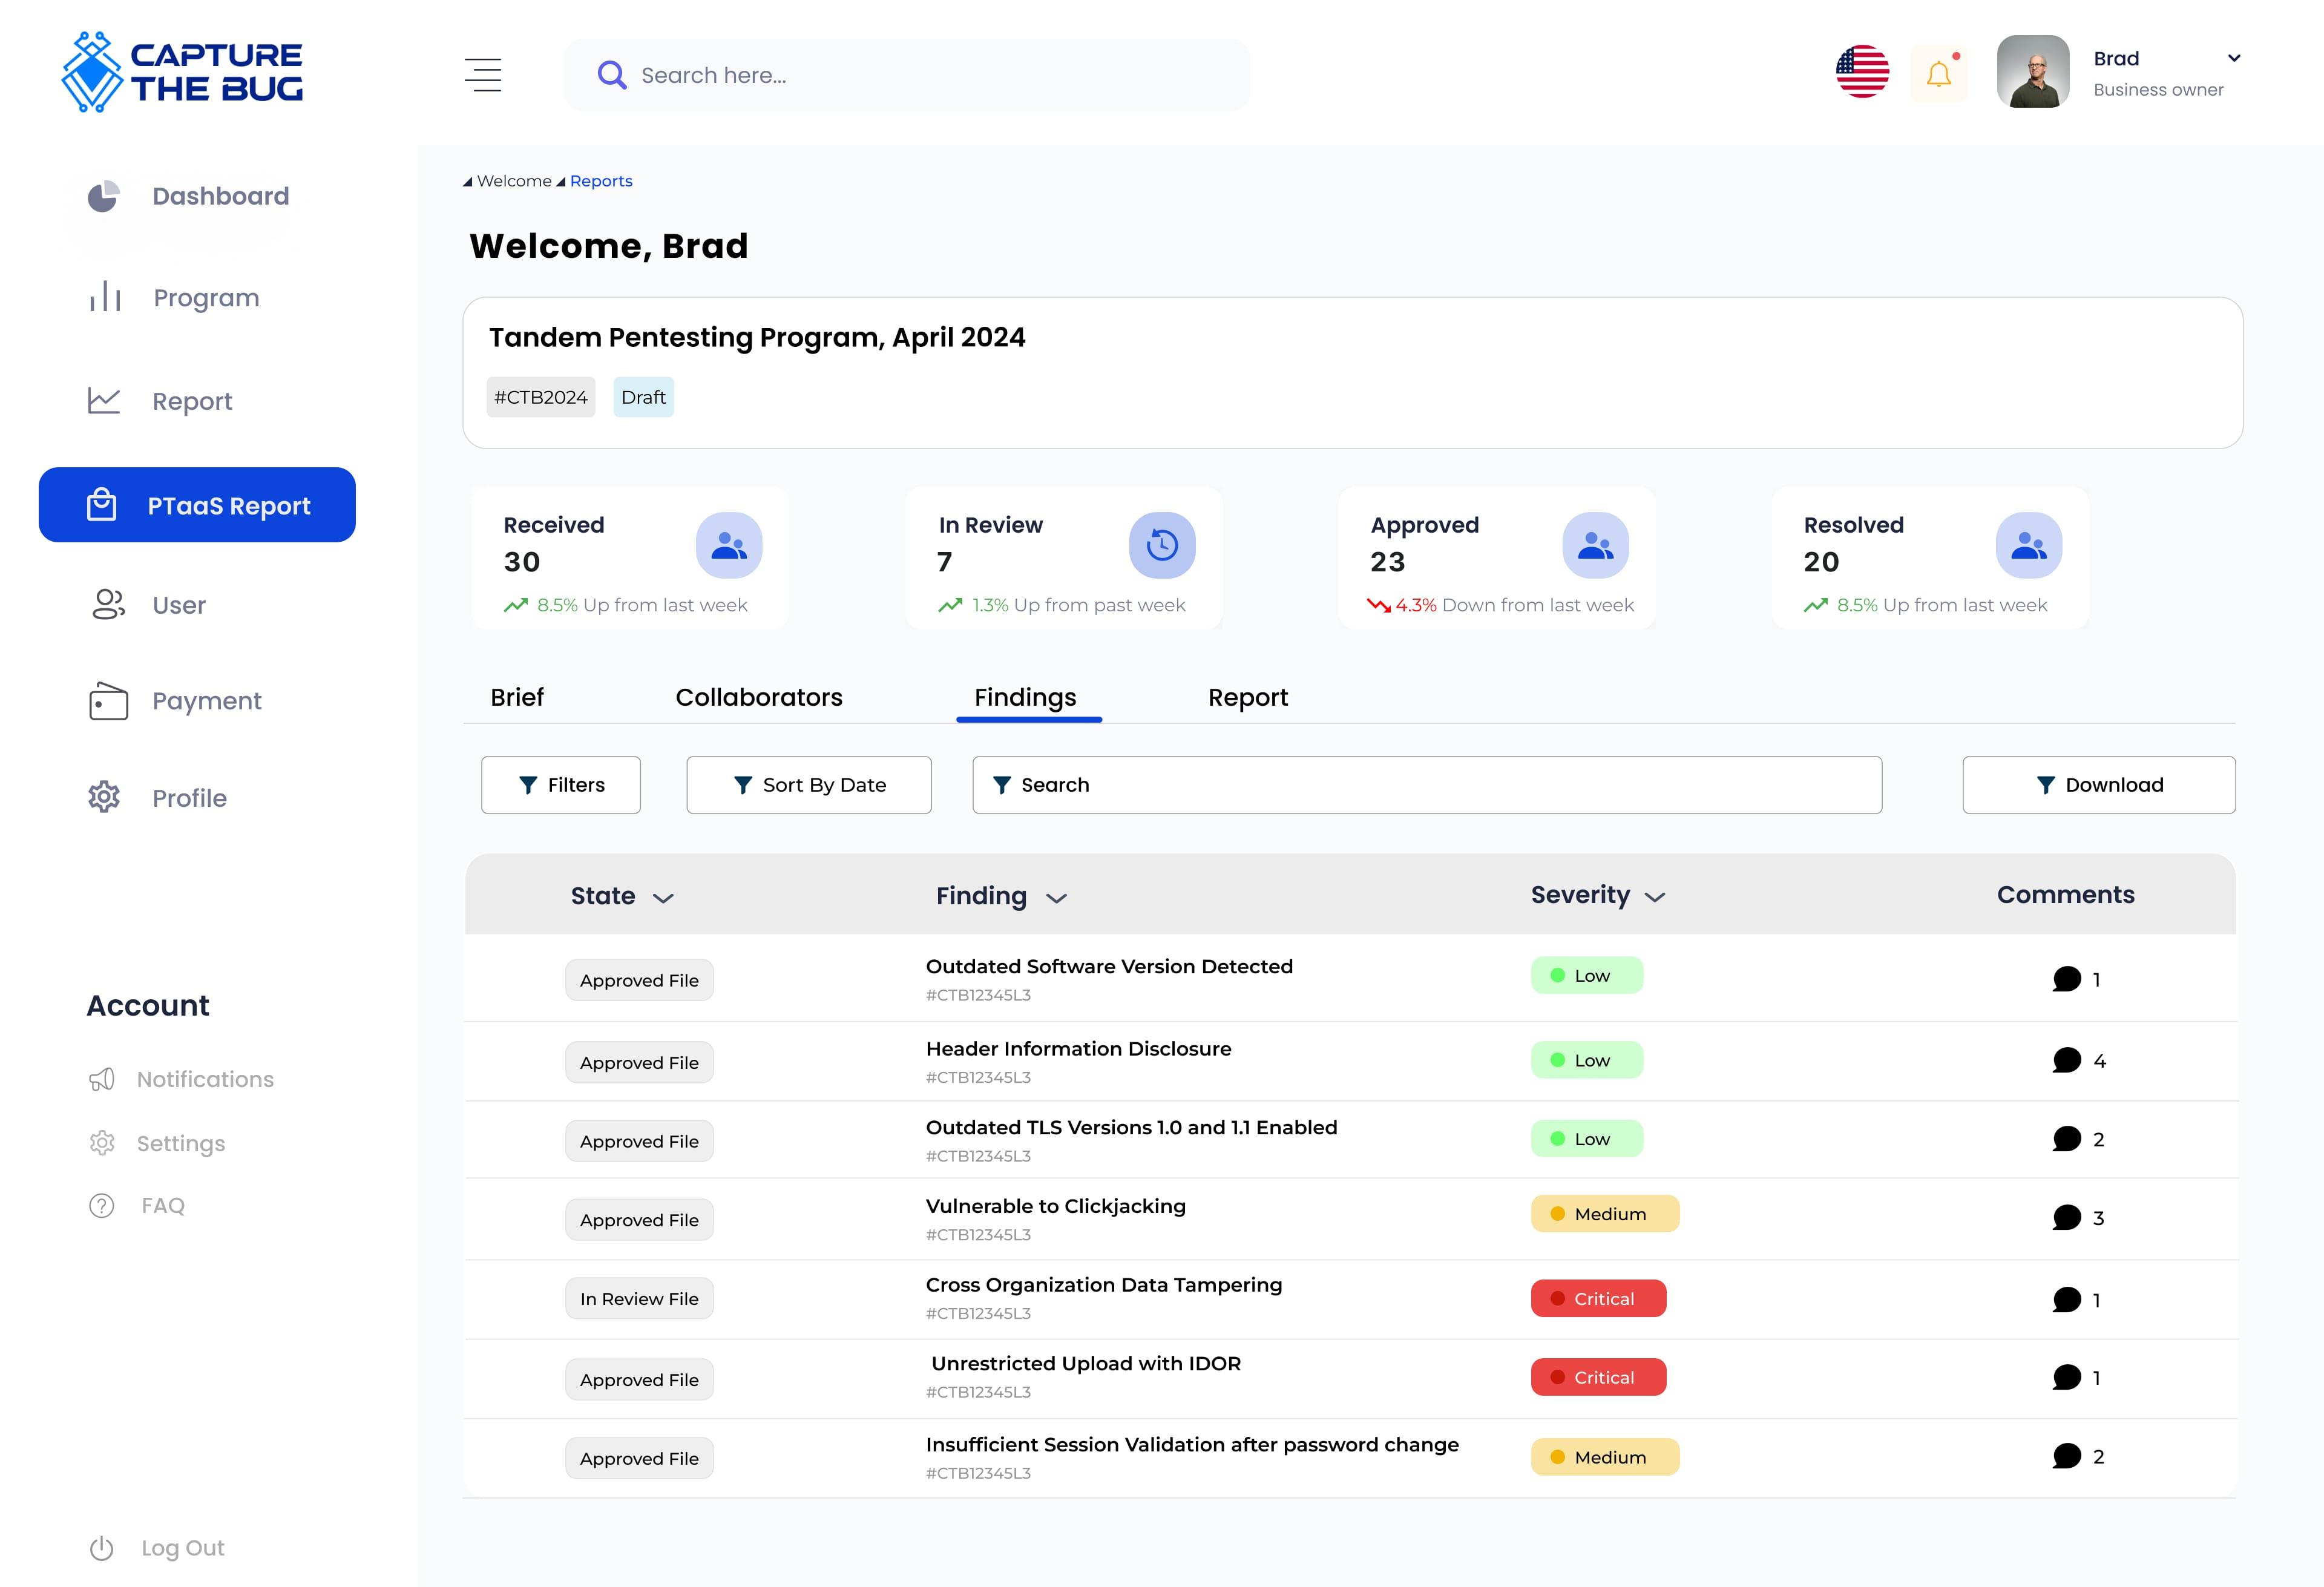This screenshot has width=2324, height=1587.
Task: Click the Received card people icon
Action: (x=729, y=545)
